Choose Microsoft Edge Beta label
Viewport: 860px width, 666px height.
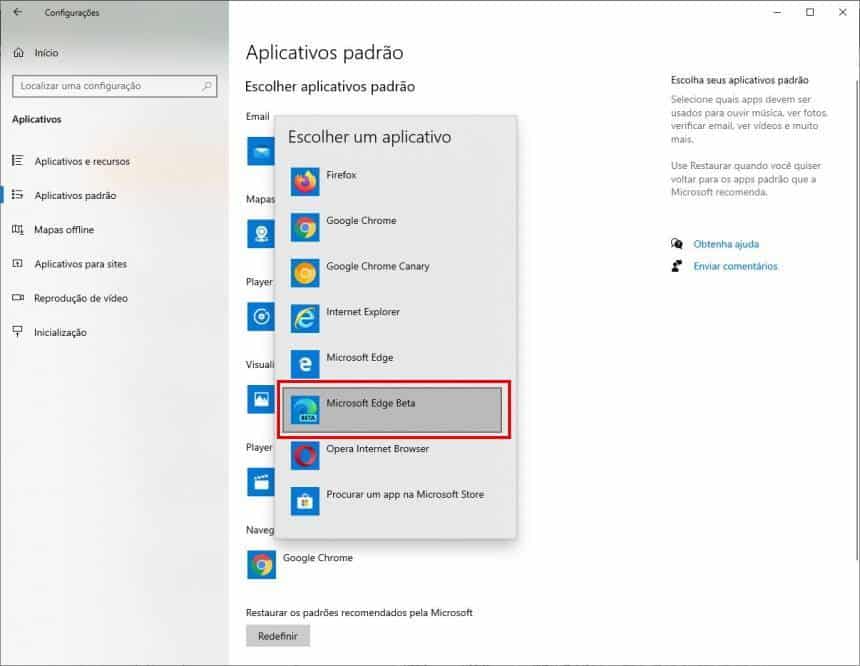coord(371,403)
